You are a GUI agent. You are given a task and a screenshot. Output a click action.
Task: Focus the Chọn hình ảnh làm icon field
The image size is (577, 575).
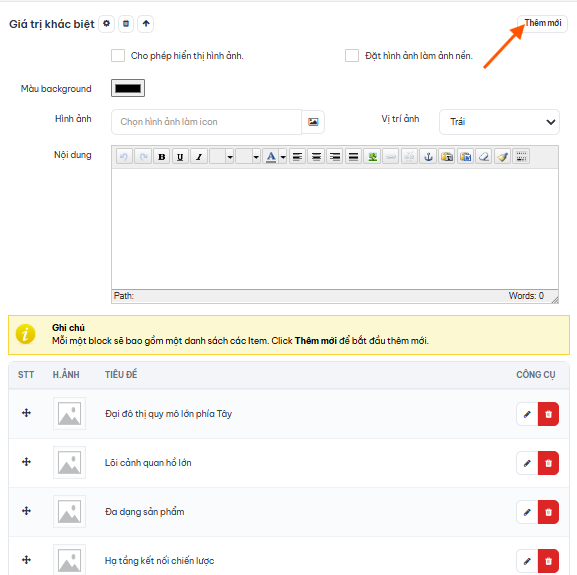coord(206,122)
